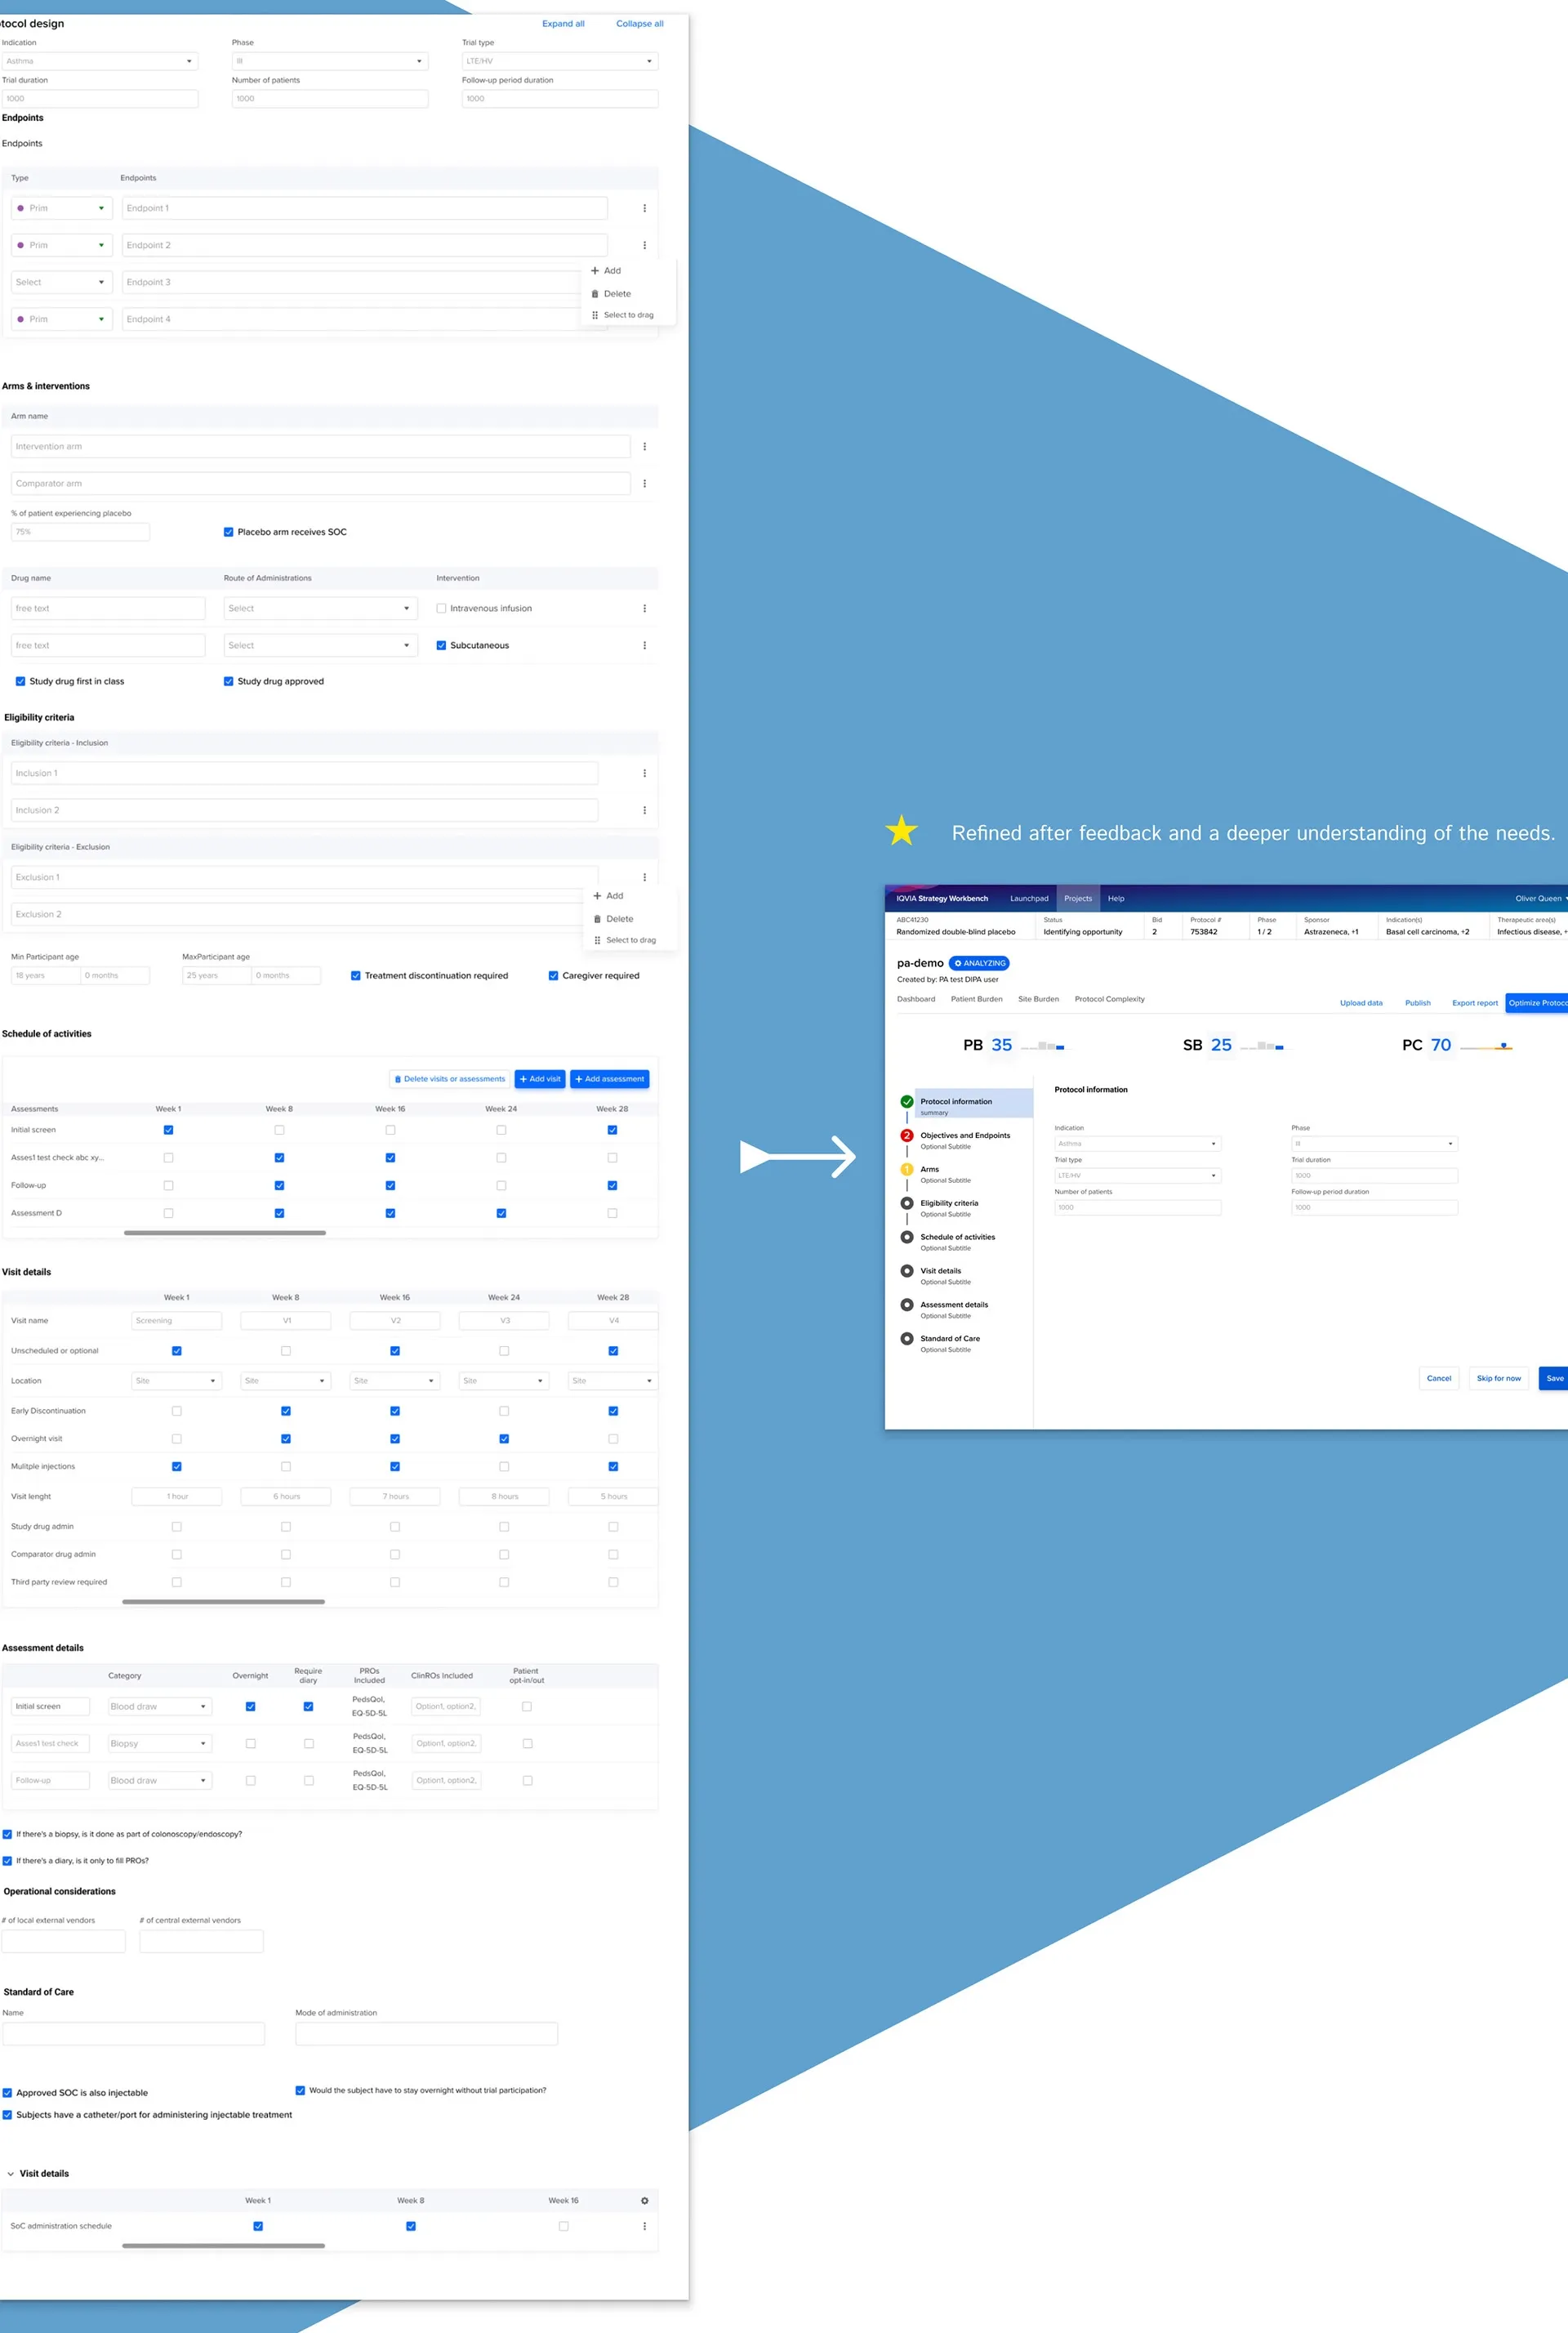Image resolution: width=1568 pixels, height=2333 pixels.
Task: Open options menu for Intervention arm row
Action: (644, 446)
